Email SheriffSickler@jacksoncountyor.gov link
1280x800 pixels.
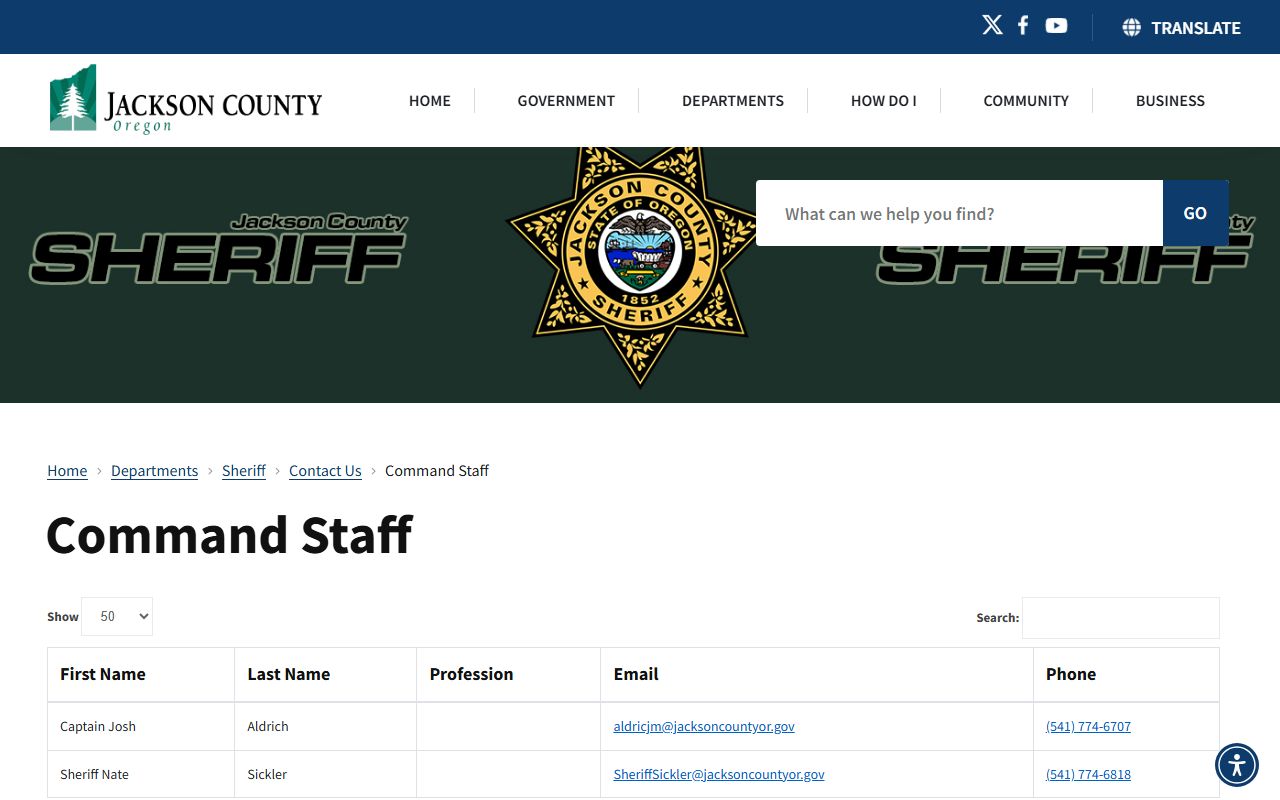[x=719, y=775]
